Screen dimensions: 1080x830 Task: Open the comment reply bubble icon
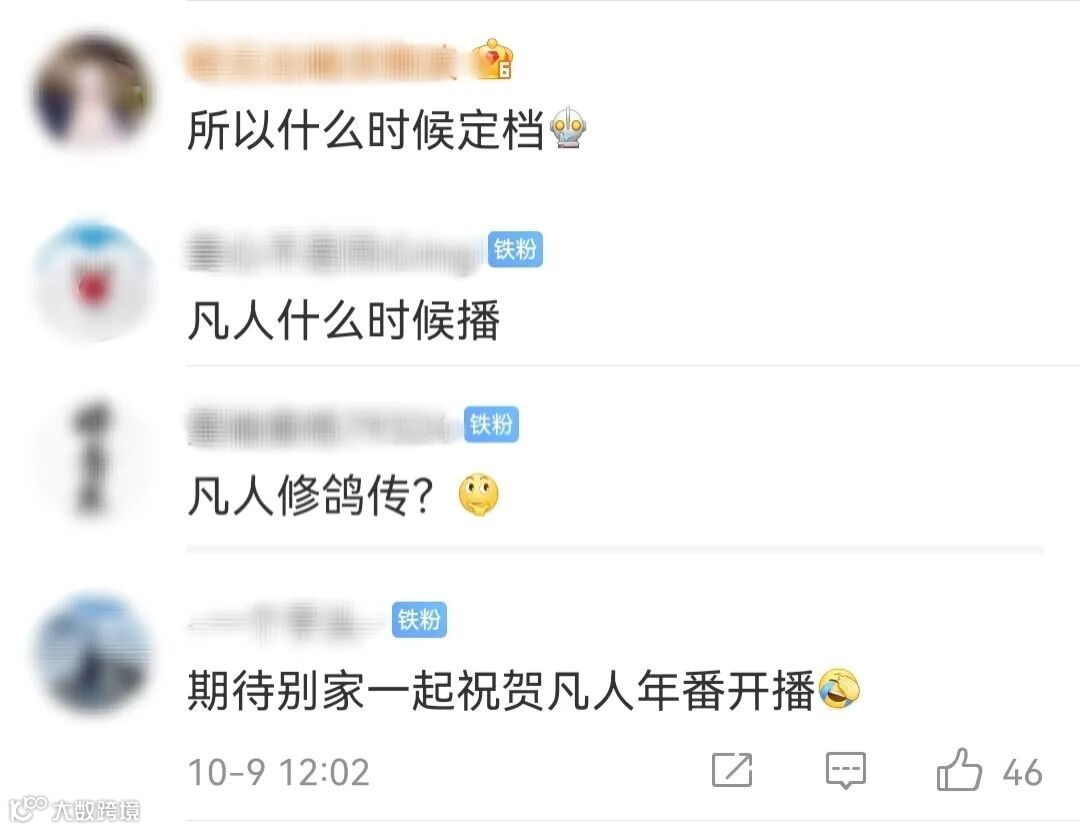846,770
